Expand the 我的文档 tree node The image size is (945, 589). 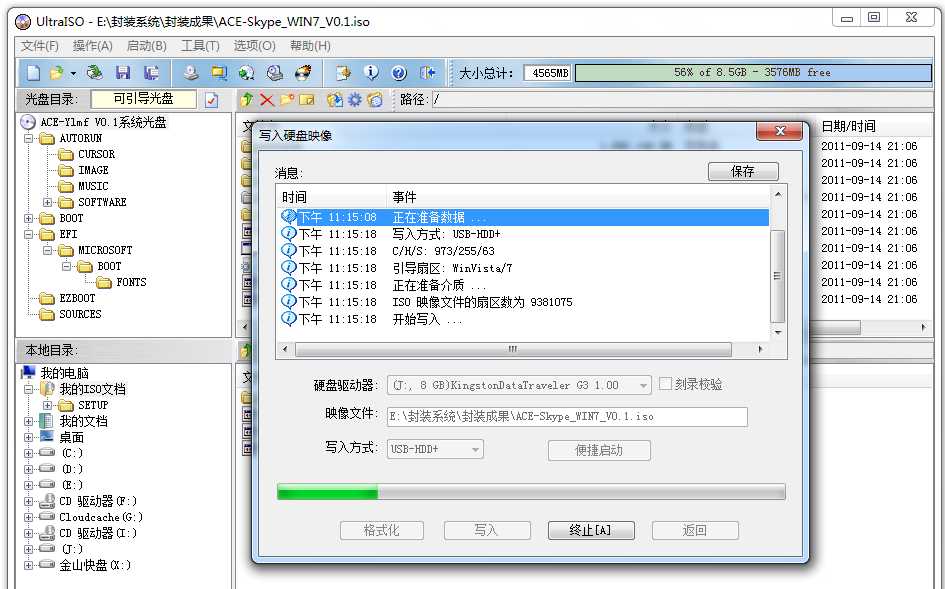pyautogui.click(x=28, y=421)
